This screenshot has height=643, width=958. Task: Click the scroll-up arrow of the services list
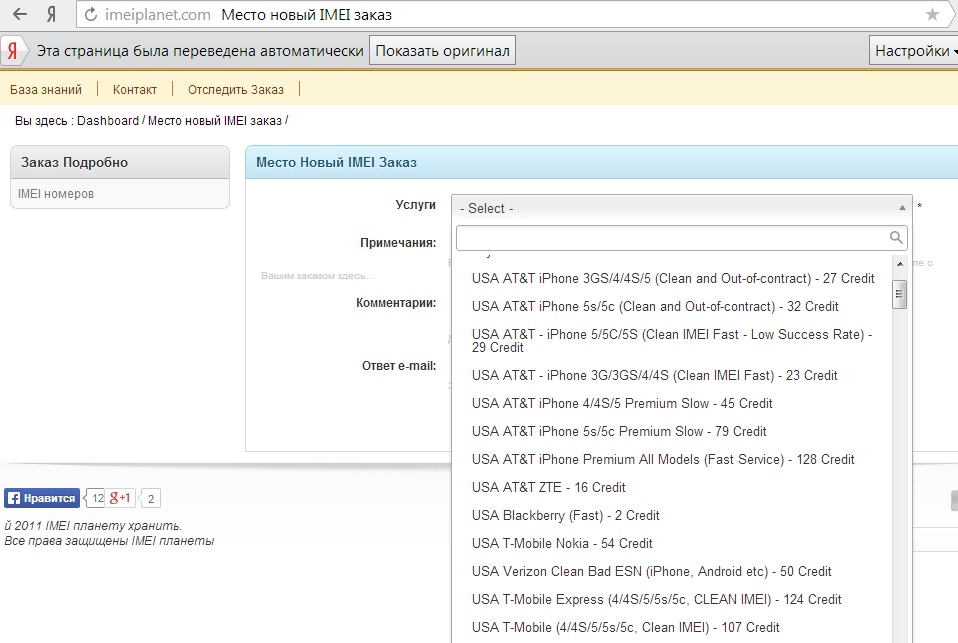pyautogui.click(x=900, y=265)
